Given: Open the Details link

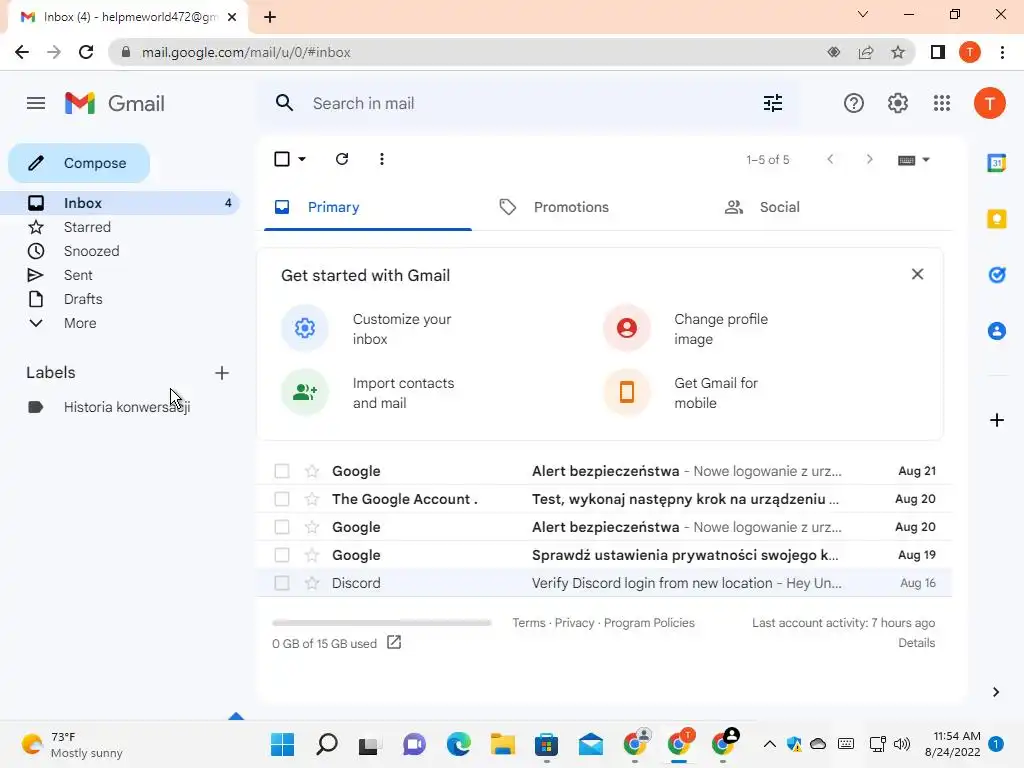Looking at the screenshot, I should 916,643.
